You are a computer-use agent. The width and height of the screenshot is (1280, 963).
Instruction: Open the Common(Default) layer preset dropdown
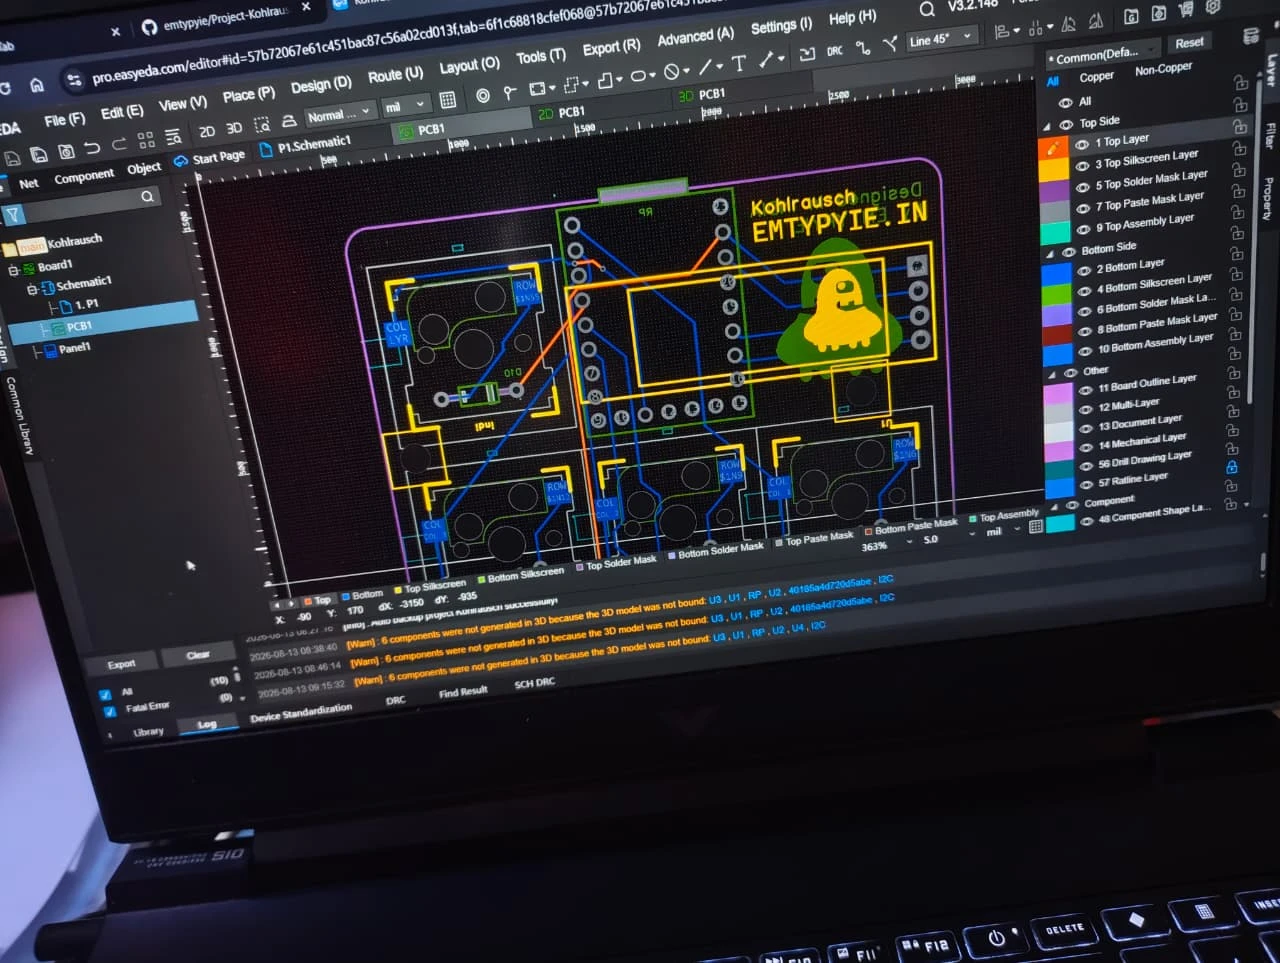pos(1101,54)
